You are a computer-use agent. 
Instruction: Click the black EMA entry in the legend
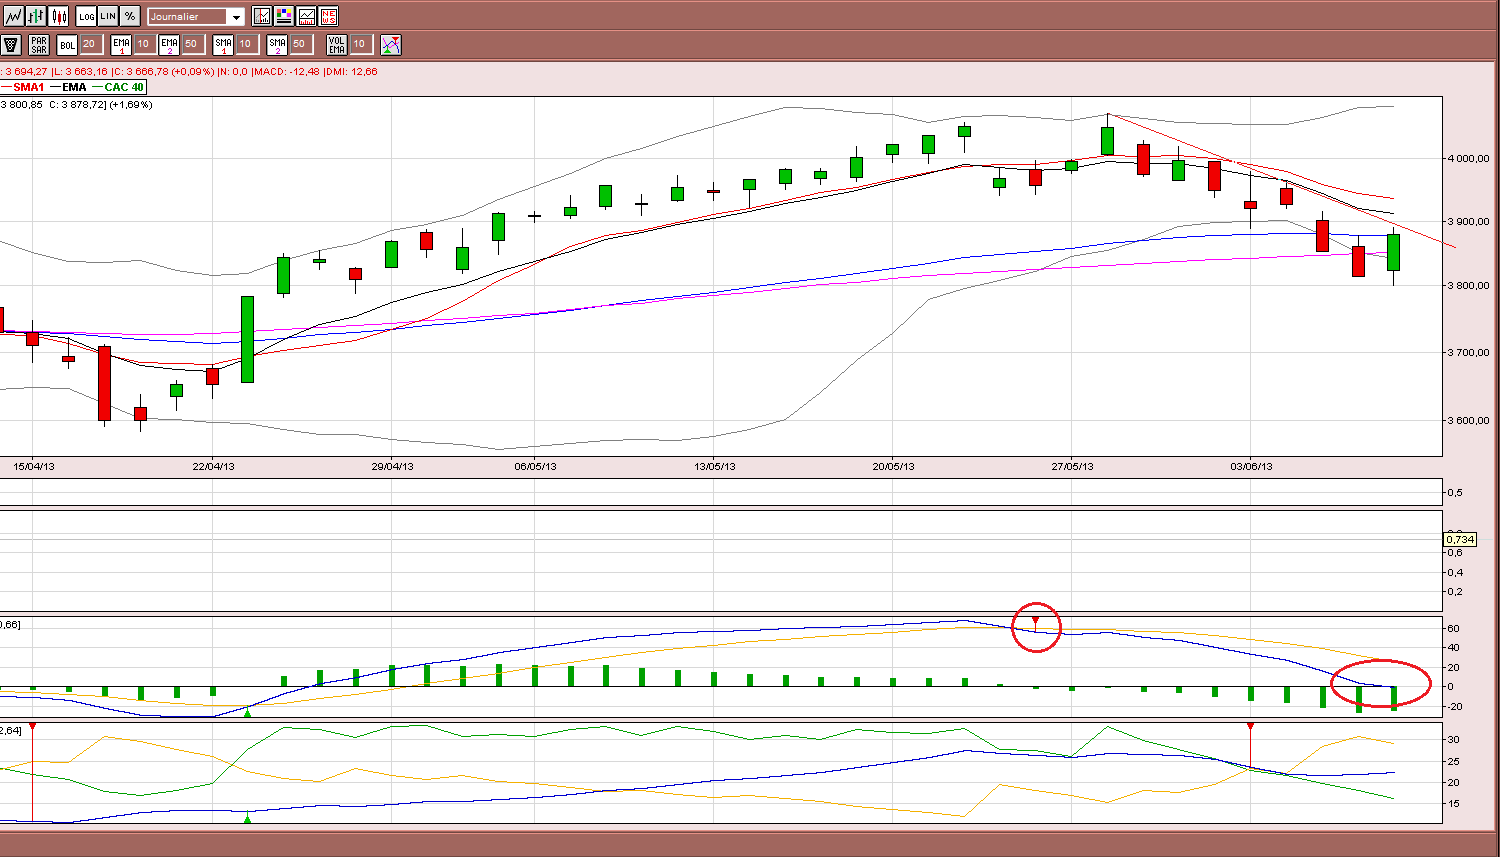click(x=68, y=88)
